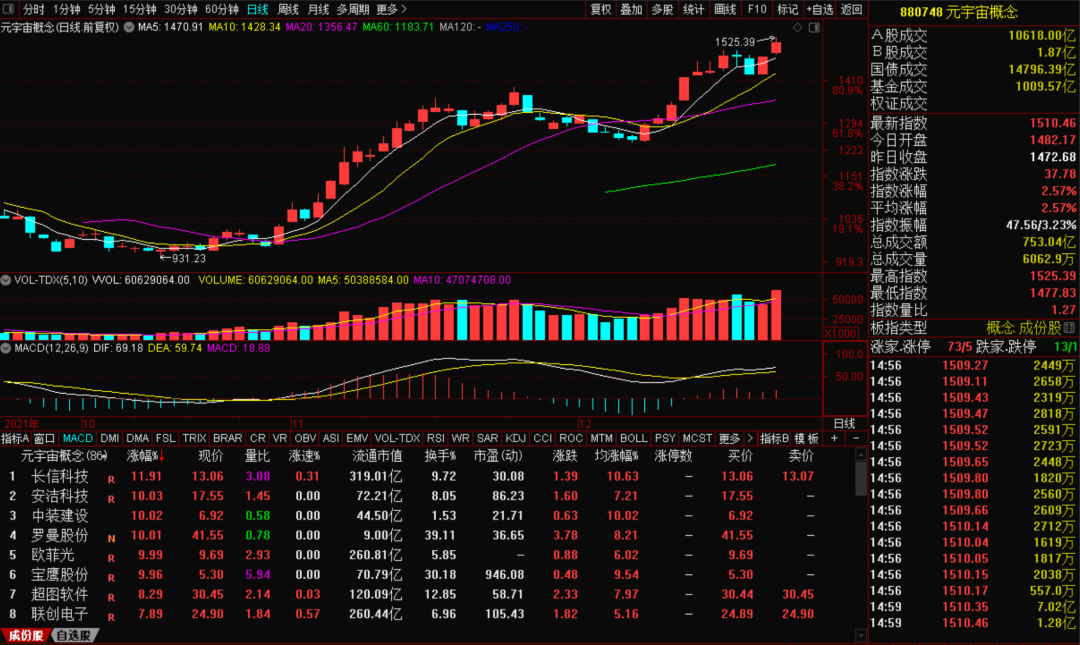The width and height of the screenshot is (1080, 645).
Task: Select the KDJ indicator tab
Action: tap(515, 439)
